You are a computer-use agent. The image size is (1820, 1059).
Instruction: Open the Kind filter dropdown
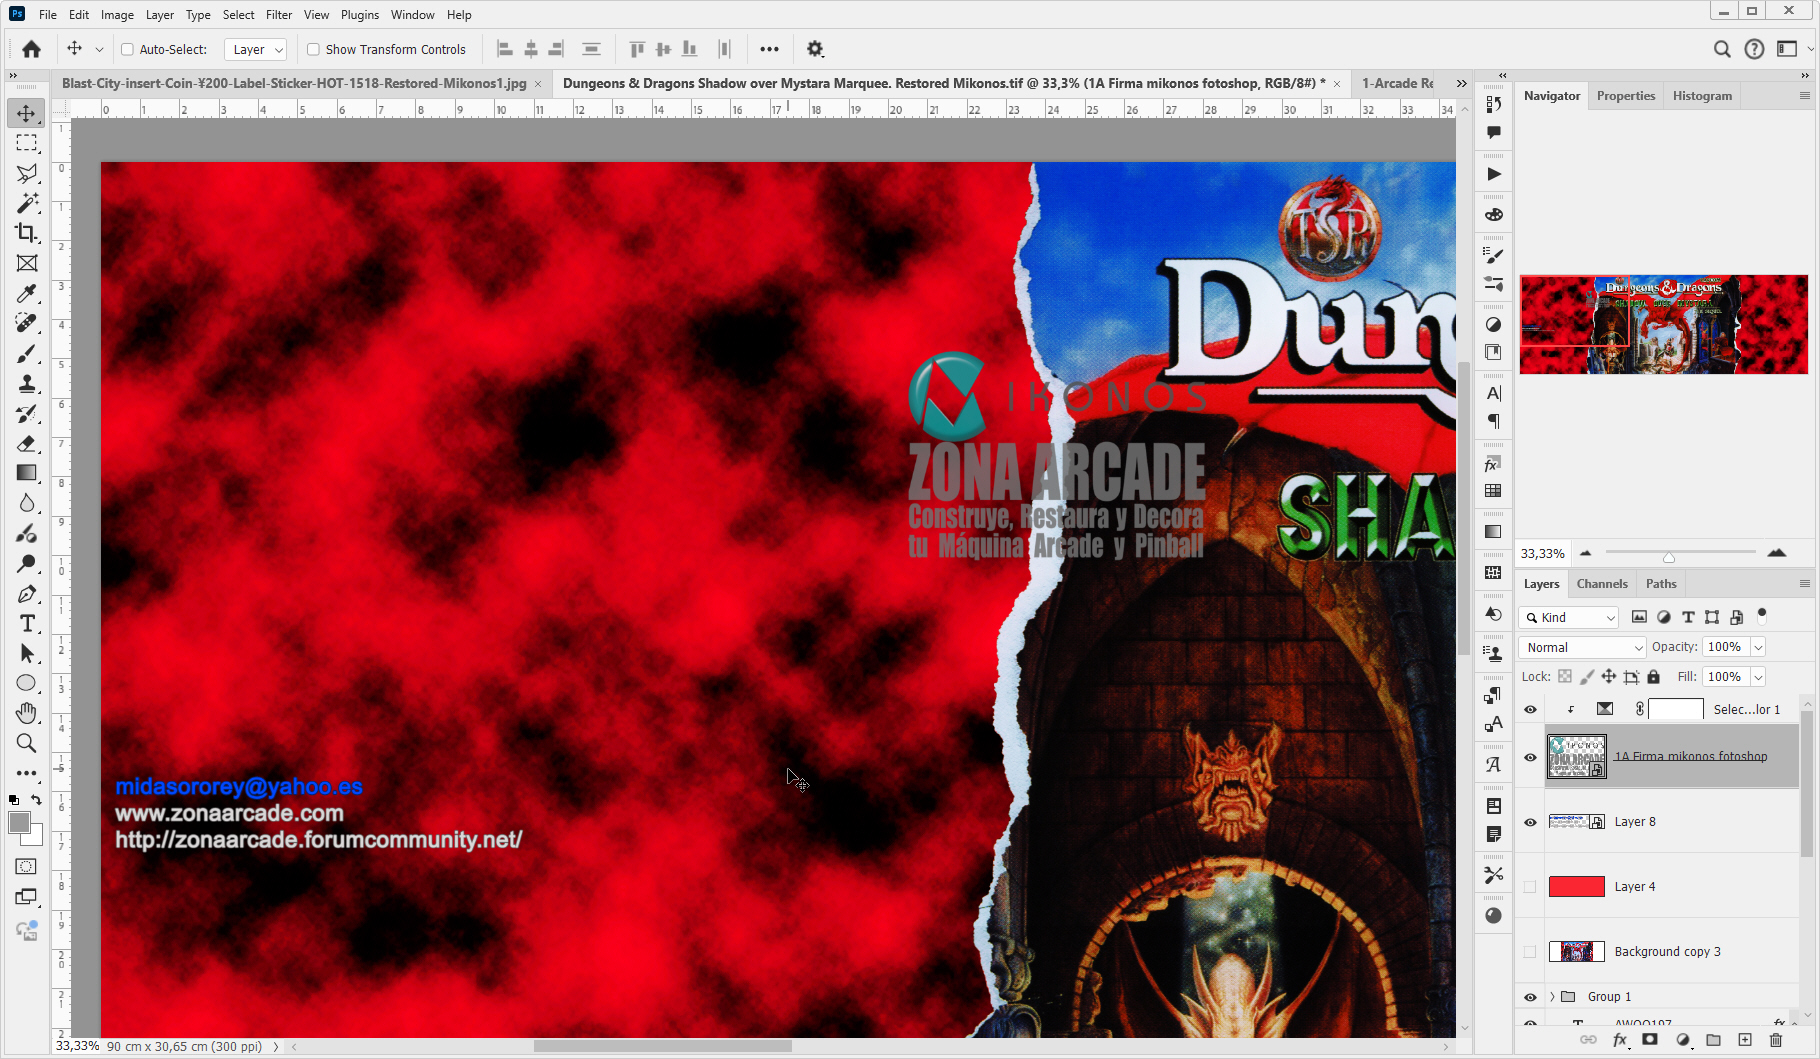[x=1567, y=617]
